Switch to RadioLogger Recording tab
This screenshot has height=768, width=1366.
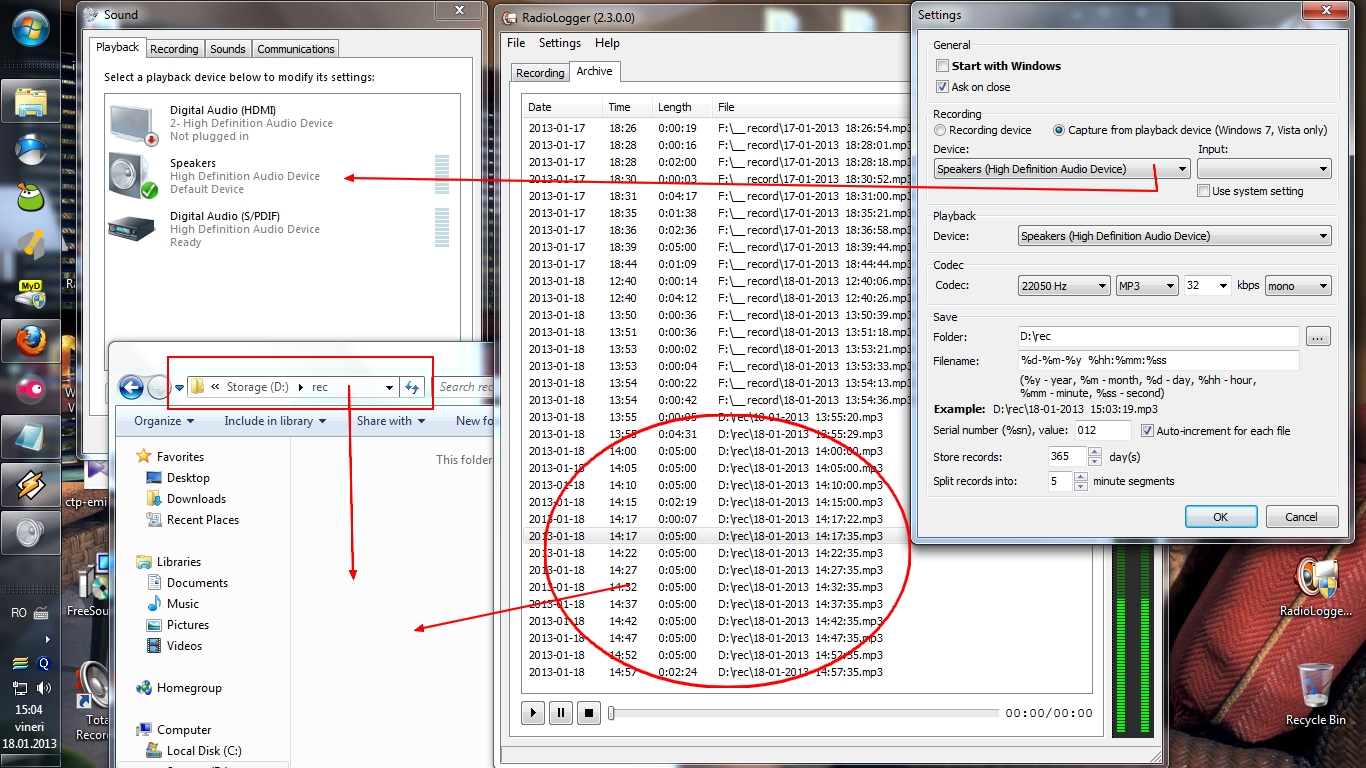[x=540, y=73]
